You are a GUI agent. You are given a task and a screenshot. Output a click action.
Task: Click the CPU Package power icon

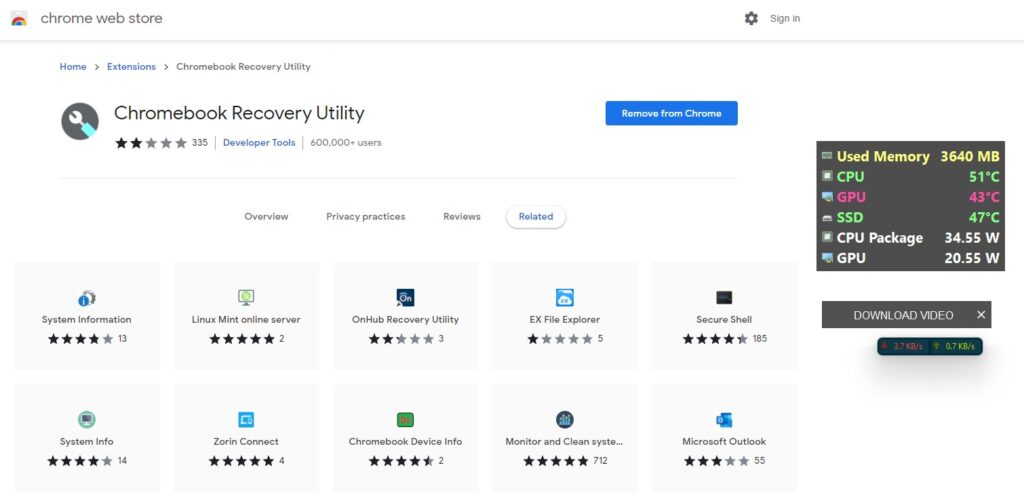click(827, 238)
